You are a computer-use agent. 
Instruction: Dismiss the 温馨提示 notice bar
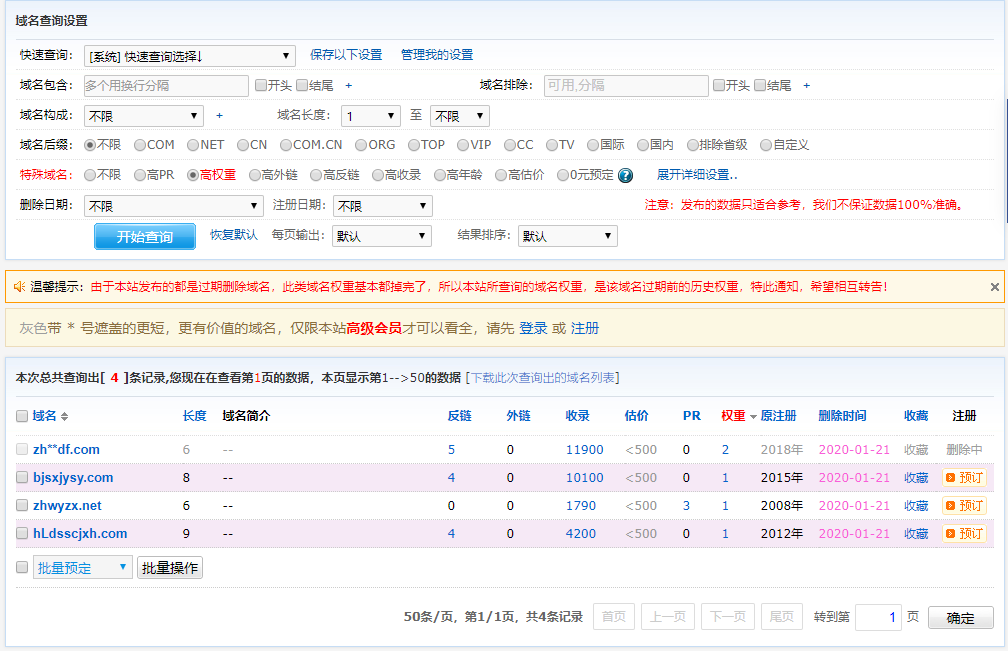(995, 286)
